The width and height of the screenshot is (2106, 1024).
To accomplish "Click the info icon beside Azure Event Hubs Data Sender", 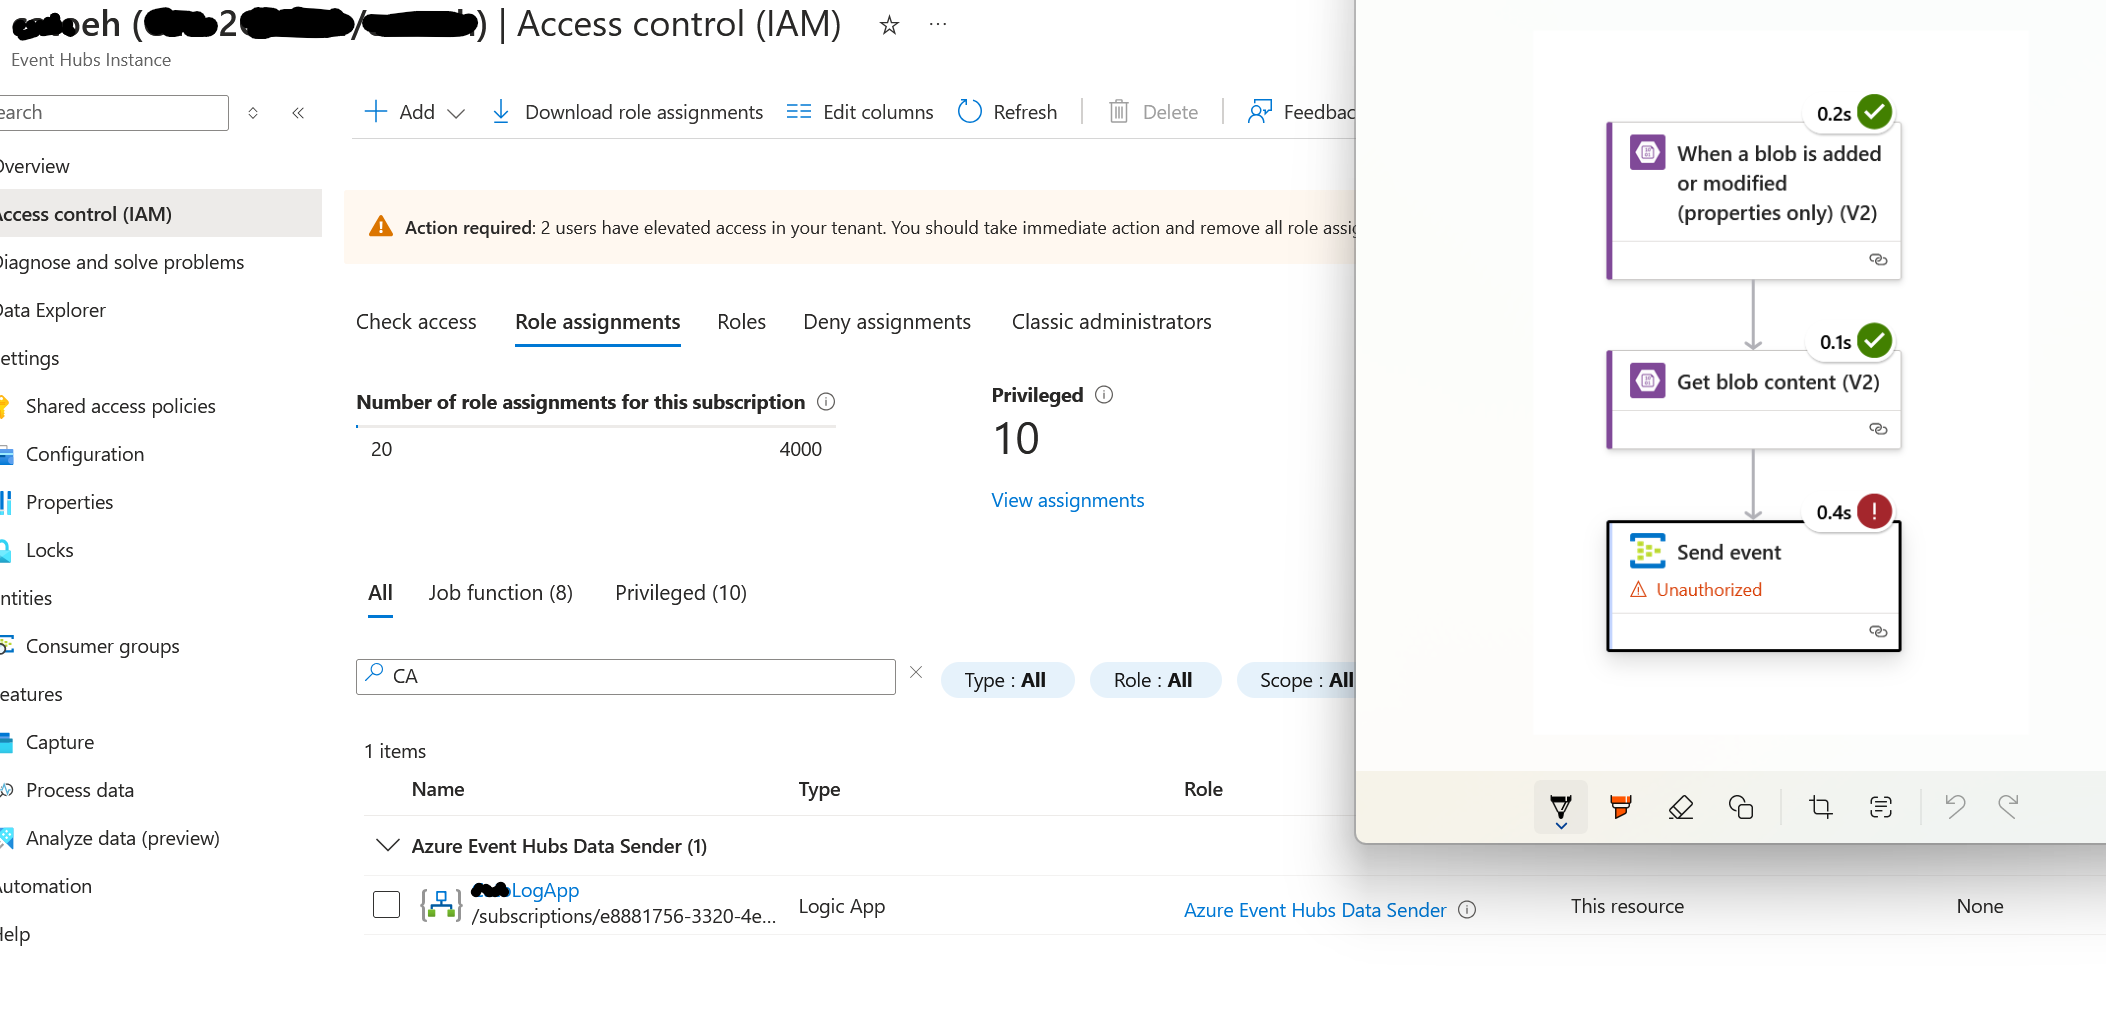I will click(1467, 910).
